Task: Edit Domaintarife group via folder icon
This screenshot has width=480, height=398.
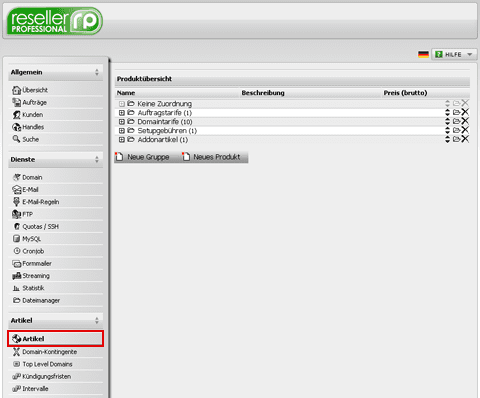Action: pyautogui.click(x=456, y=121)
